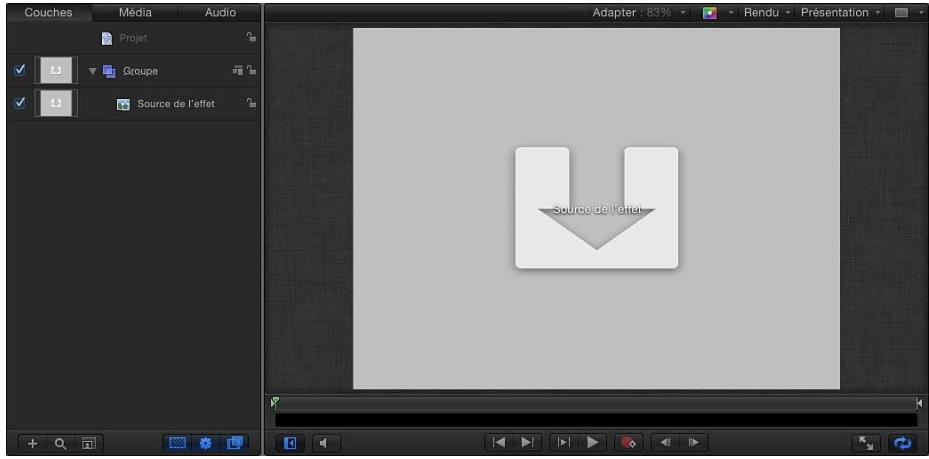Image resolution: width=929 pixels, height=459 pixels.
Task: Click the Source de l'effet drop zone icon
Action: tap(123, 104)
